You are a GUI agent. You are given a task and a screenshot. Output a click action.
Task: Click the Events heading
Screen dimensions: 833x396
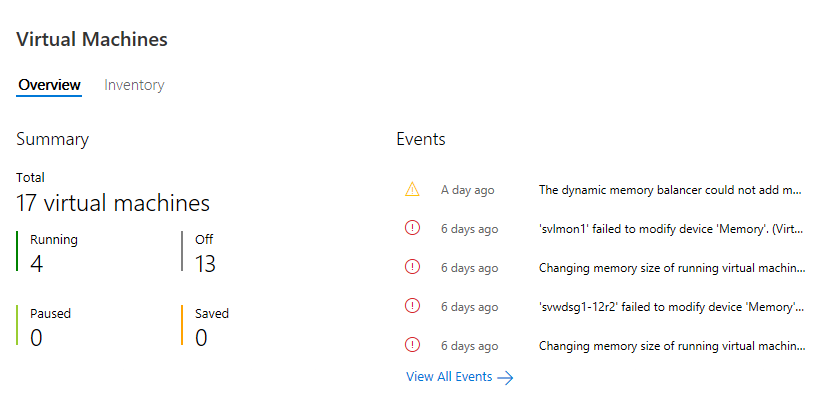(x=421, y=139)
